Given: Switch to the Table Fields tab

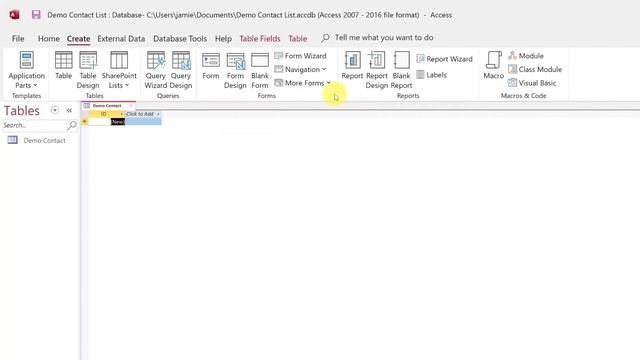Looking at the screenshot, I should (x=260, y=38).
